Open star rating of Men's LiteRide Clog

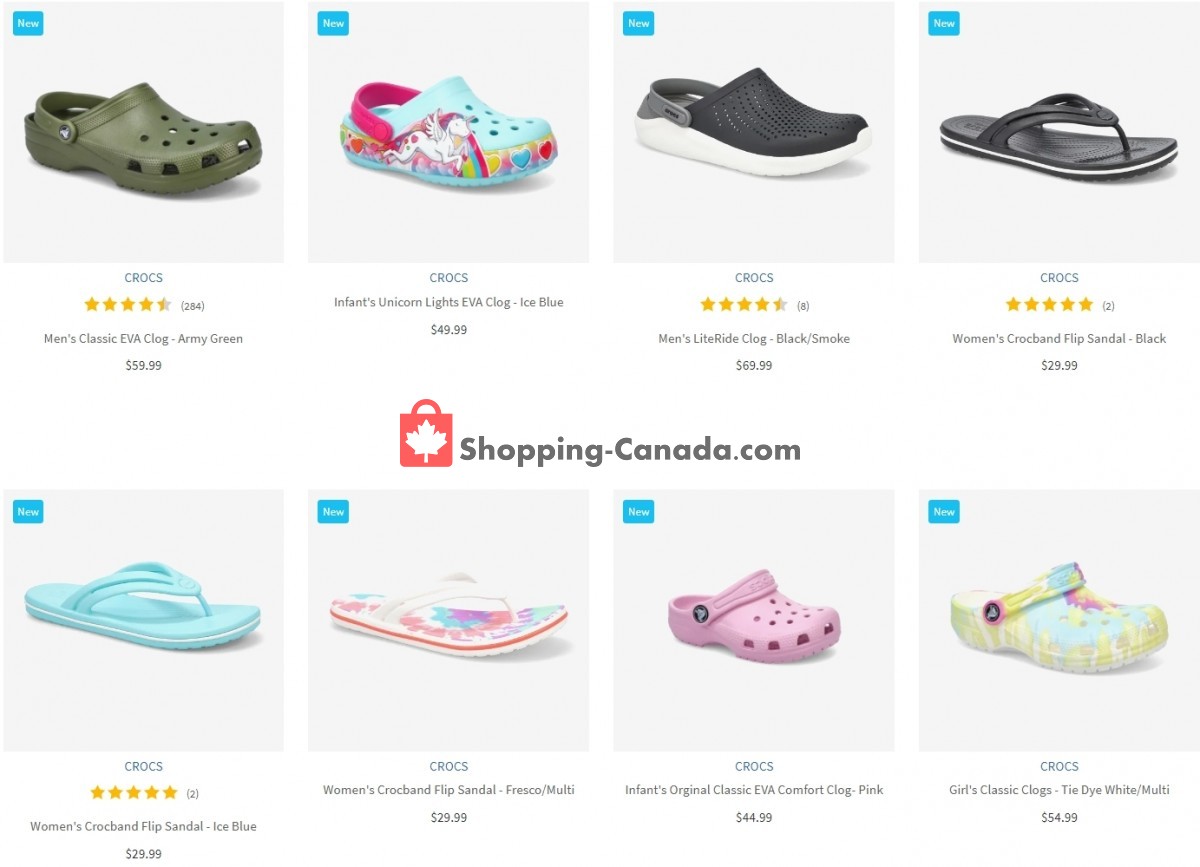[744, 305]
